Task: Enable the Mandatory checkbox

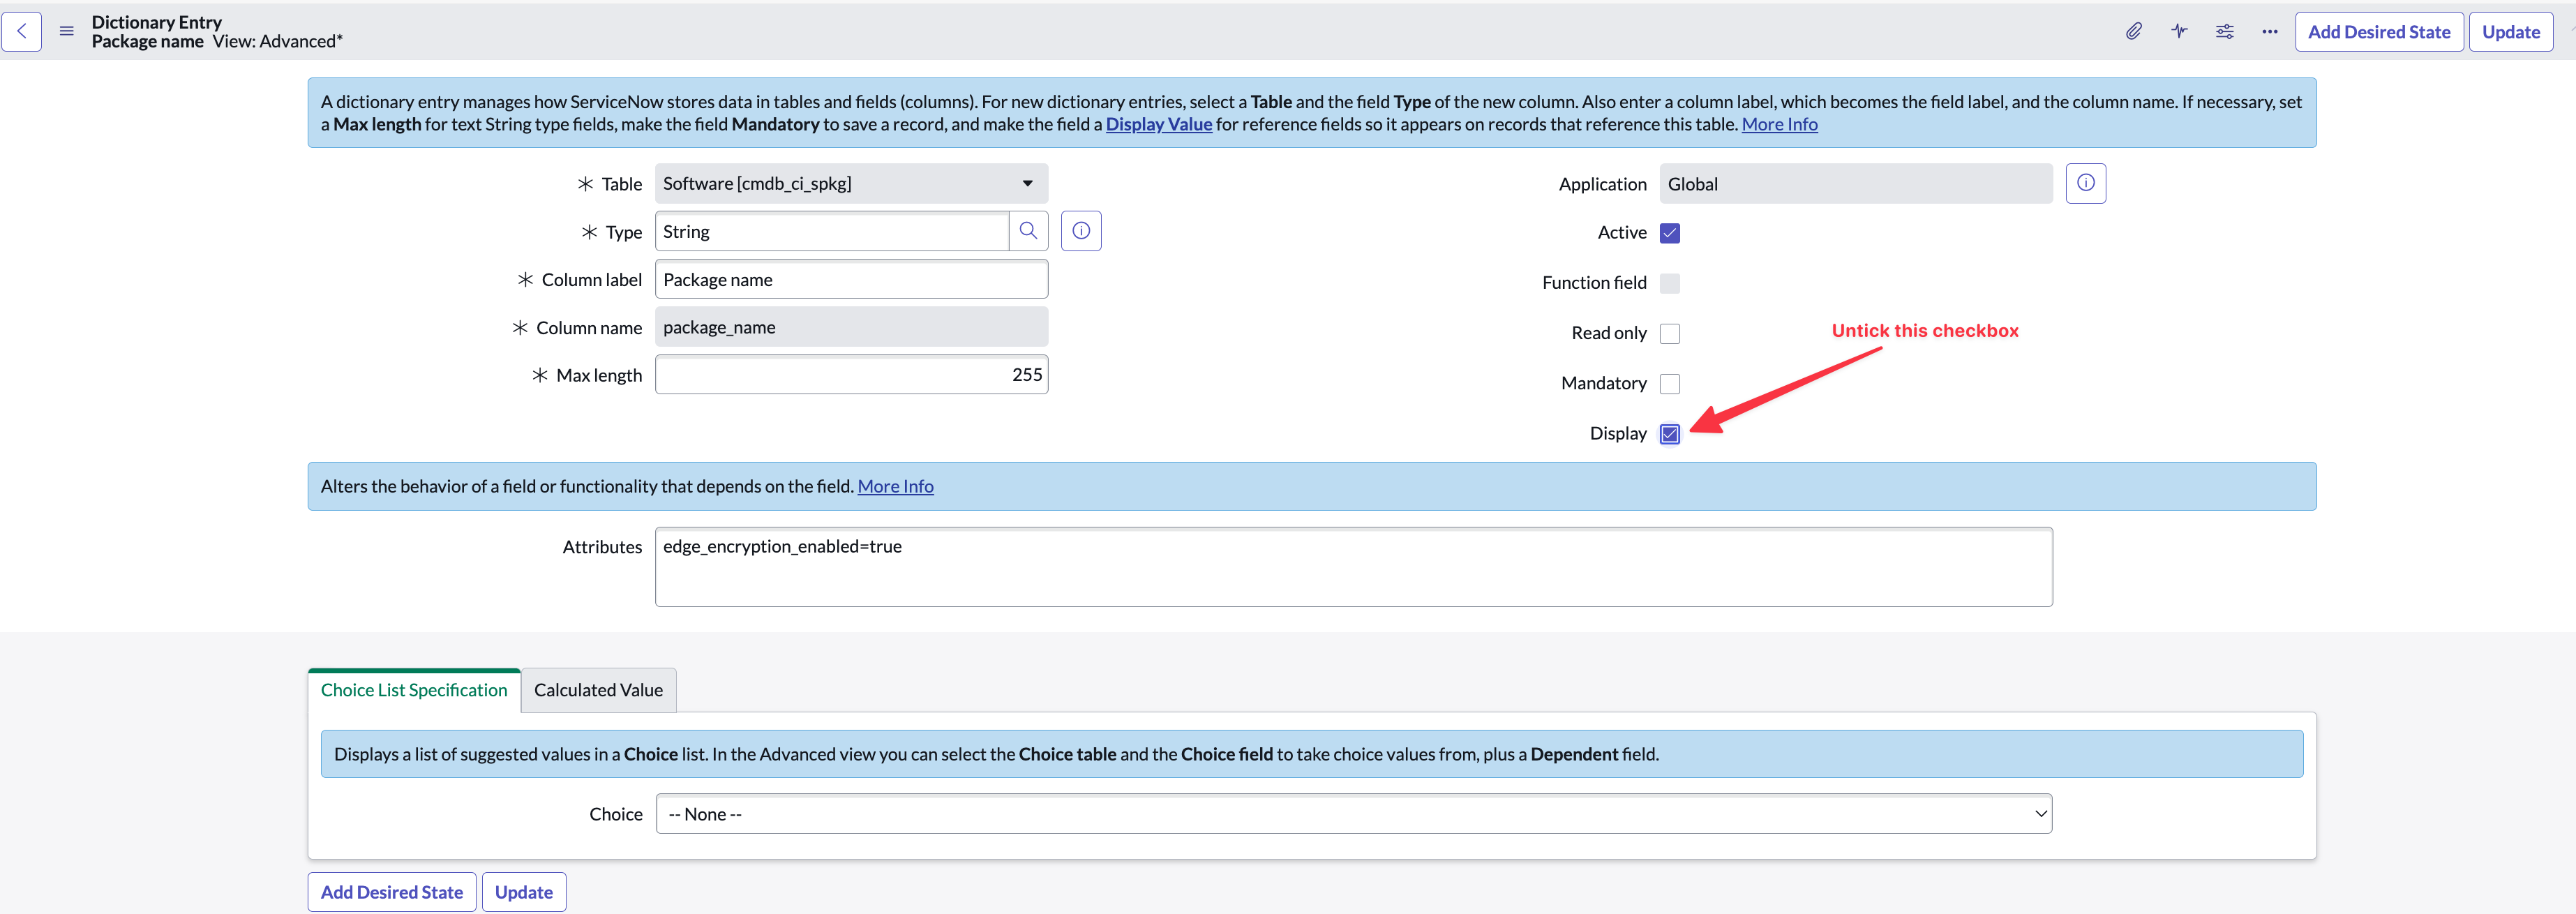Action: pos(1669,383)
